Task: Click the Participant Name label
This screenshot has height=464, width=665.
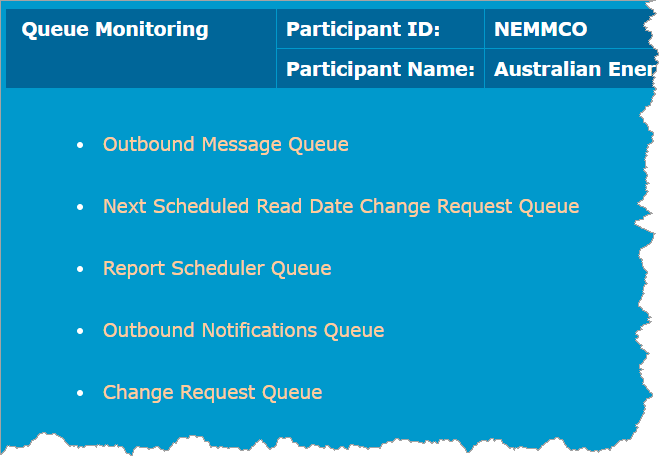Action: click(x=380, y=70)
